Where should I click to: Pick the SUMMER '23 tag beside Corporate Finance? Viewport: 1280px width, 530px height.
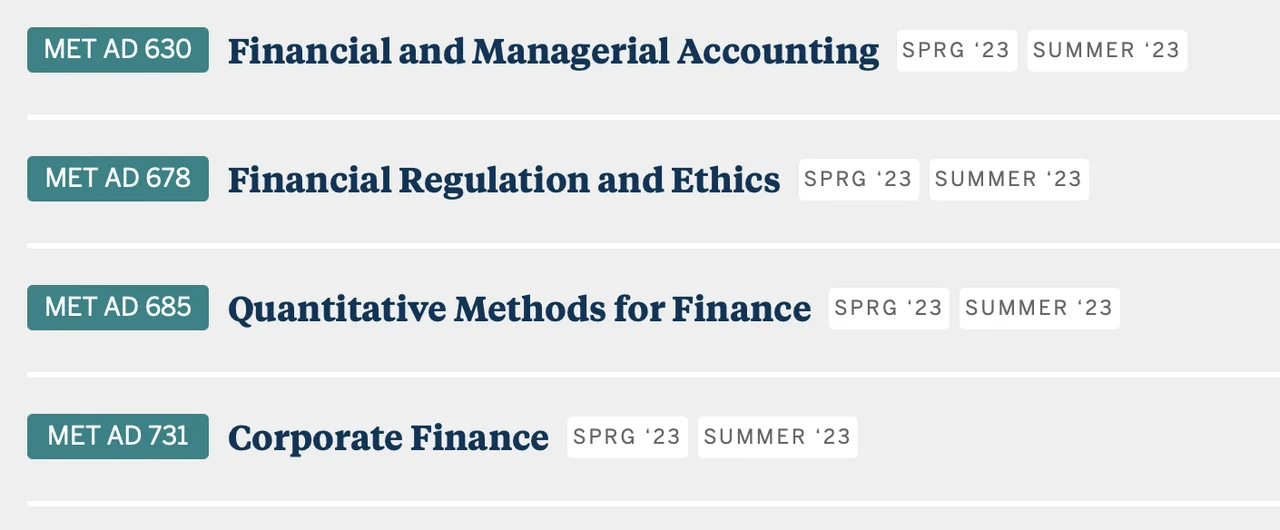pyautogui.click(x=777, y=437)
